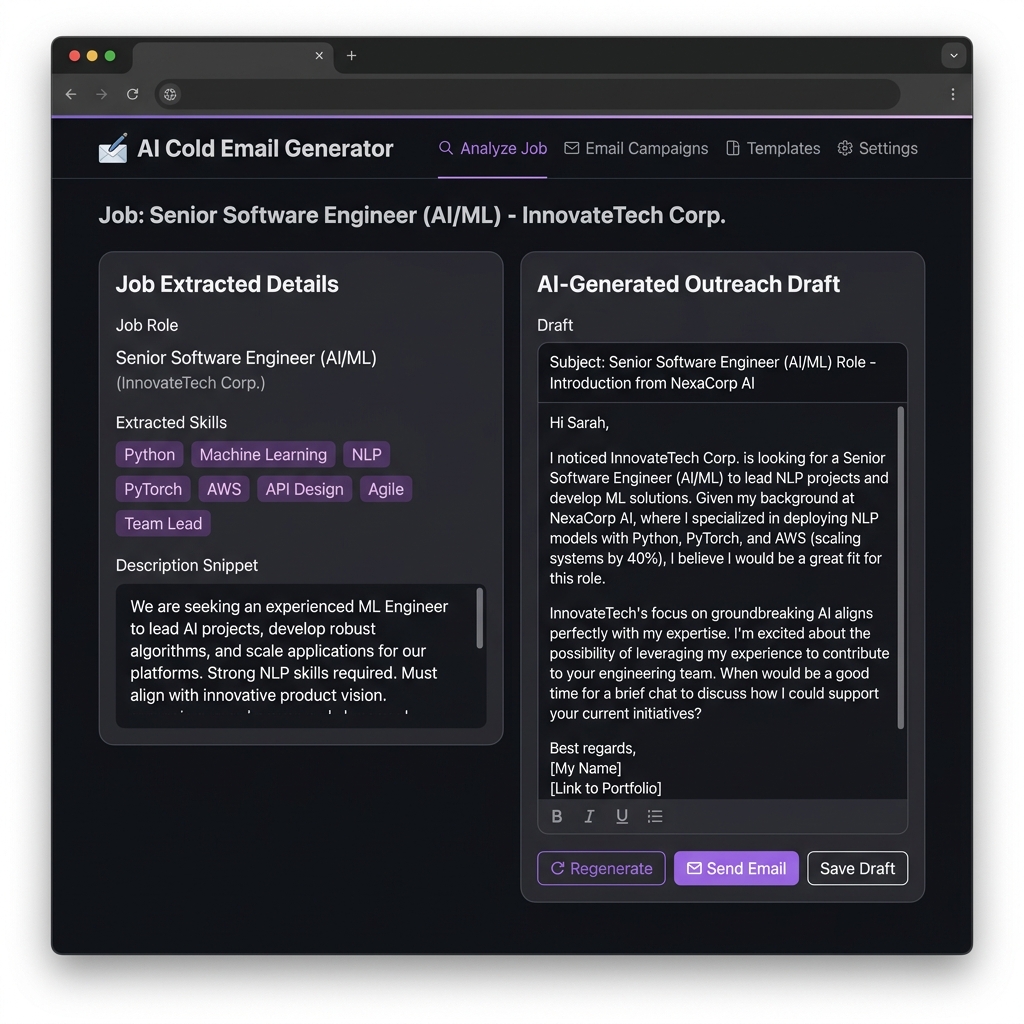
Task: Click the Description Snippet text box
Action: click(301, 656)
